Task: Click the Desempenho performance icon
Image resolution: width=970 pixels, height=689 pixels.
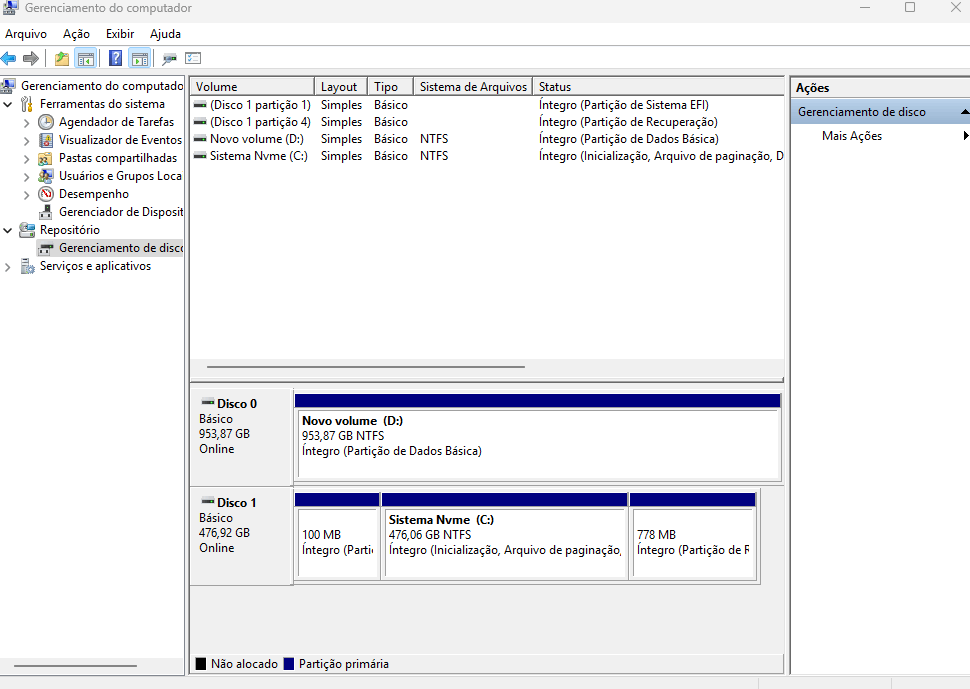Action: pos(46,194)
